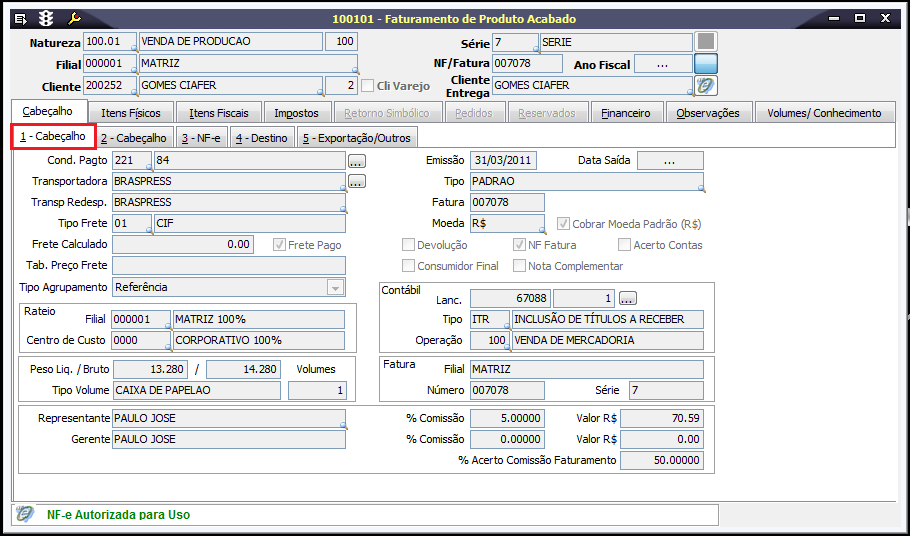Click ellipsis button beside Contábil Lanc.
Image resolution: width=910 pixels, height=536 pixels.
click(627, 299)
